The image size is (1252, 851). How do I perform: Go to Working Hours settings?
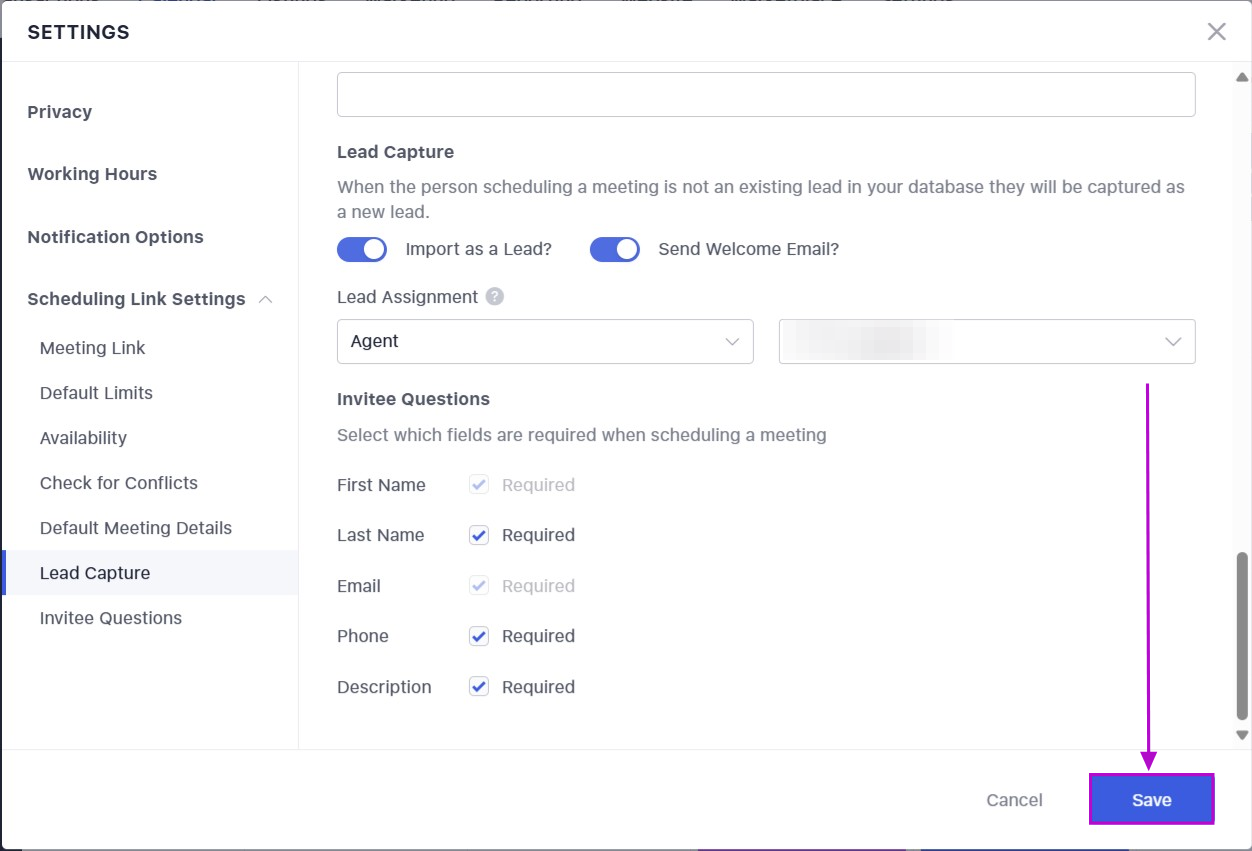(x=92, y=174)
